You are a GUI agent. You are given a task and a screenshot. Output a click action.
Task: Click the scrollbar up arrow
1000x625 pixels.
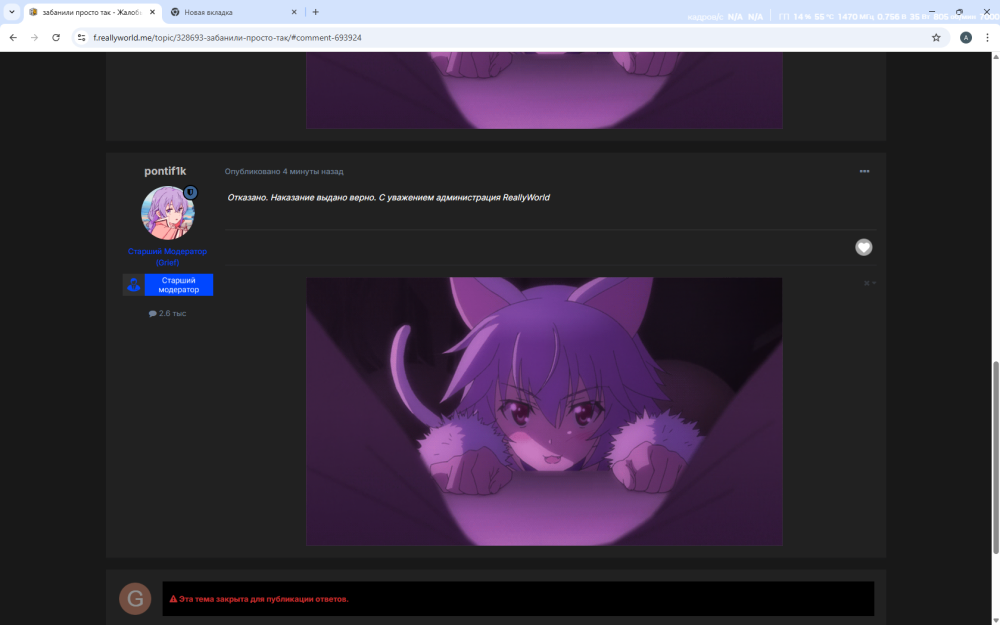(995, 57)
